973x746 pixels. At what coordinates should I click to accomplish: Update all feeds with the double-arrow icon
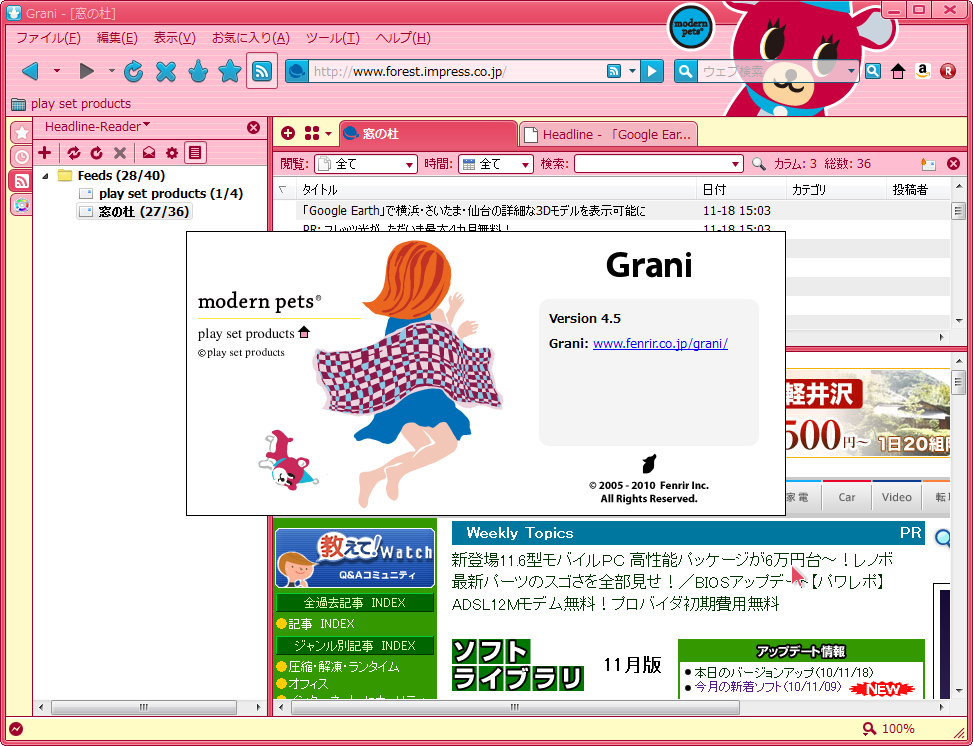point(74,152)
